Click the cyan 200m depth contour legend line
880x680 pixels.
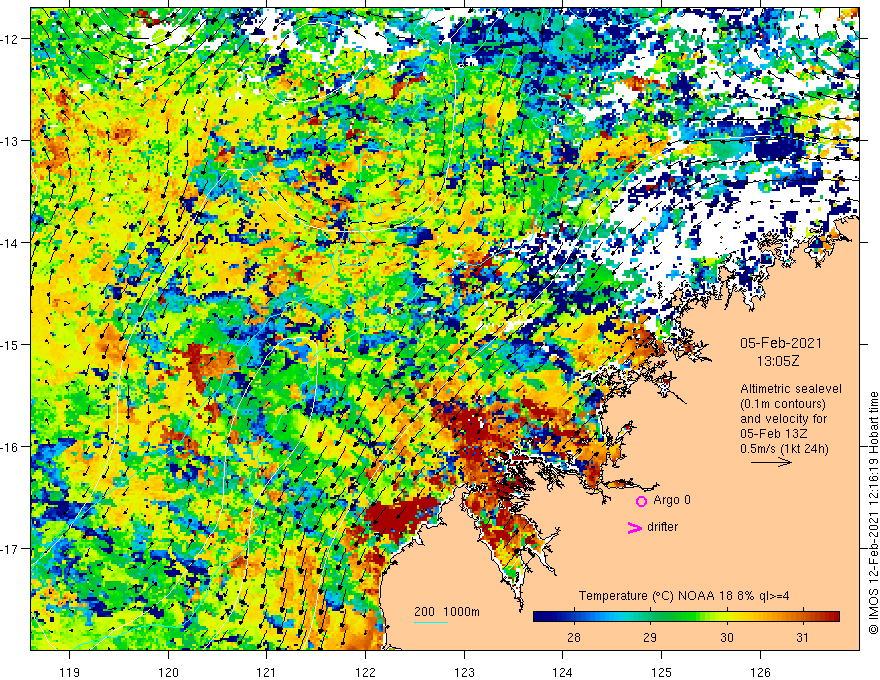point(431,622)
